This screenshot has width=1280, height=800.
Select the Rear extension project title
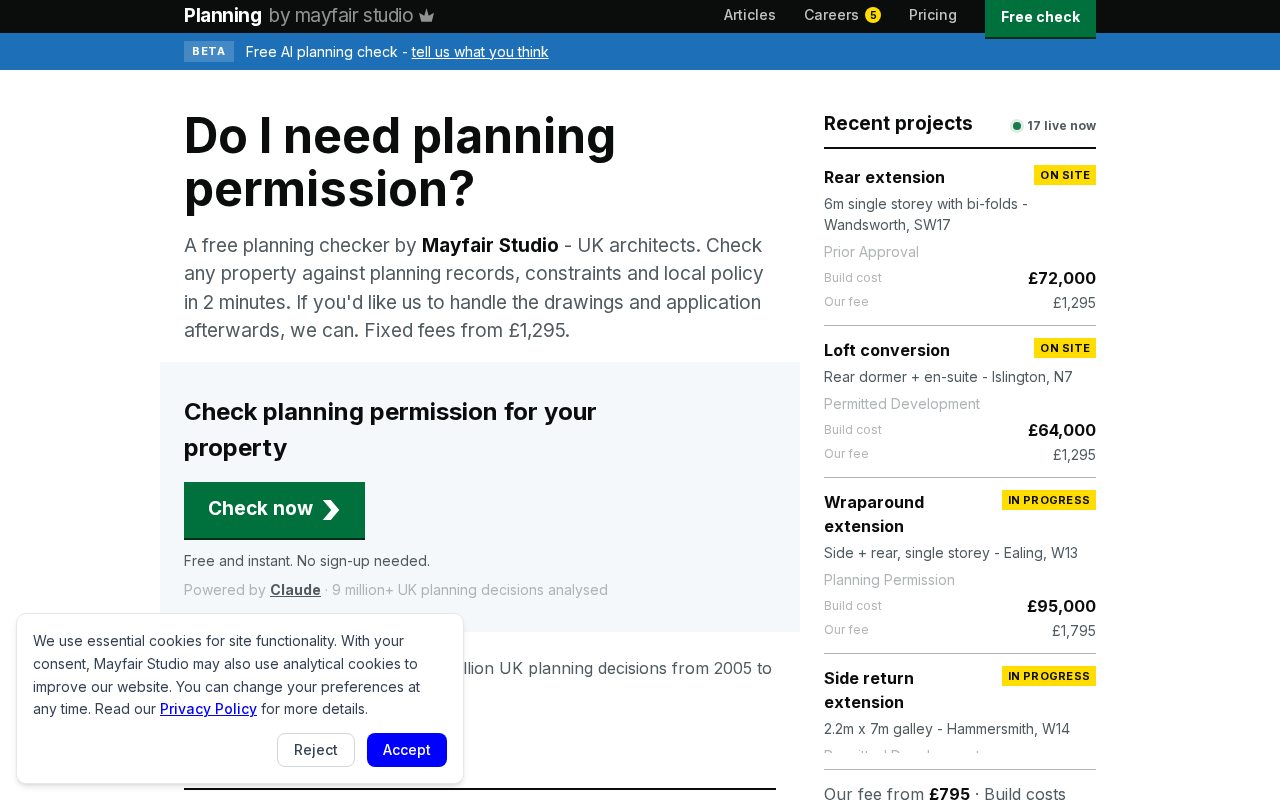(884, 177)
